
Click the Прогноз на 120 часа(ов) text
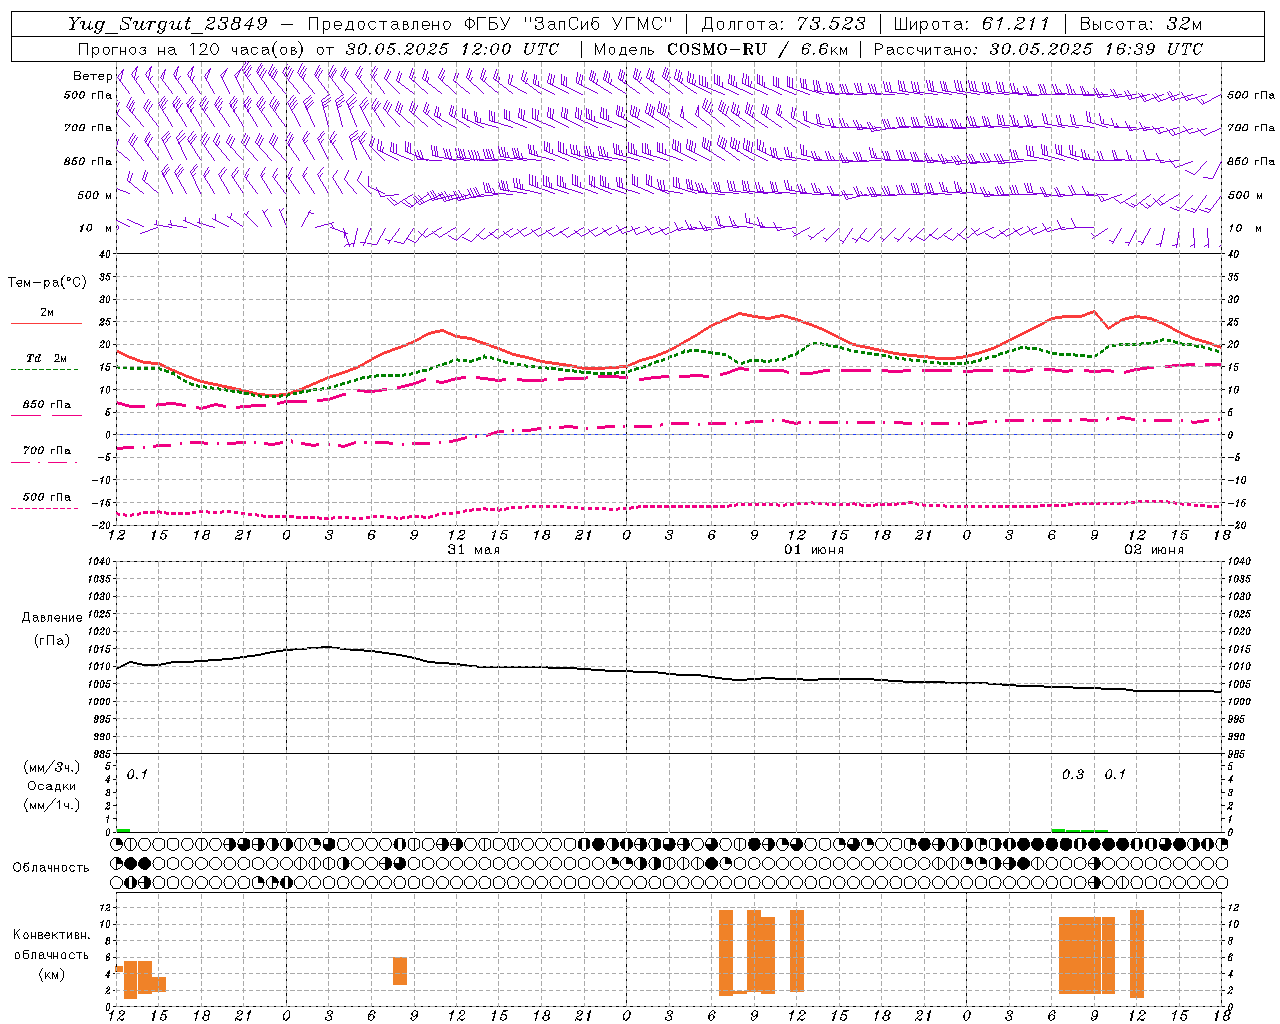(192, 49)
